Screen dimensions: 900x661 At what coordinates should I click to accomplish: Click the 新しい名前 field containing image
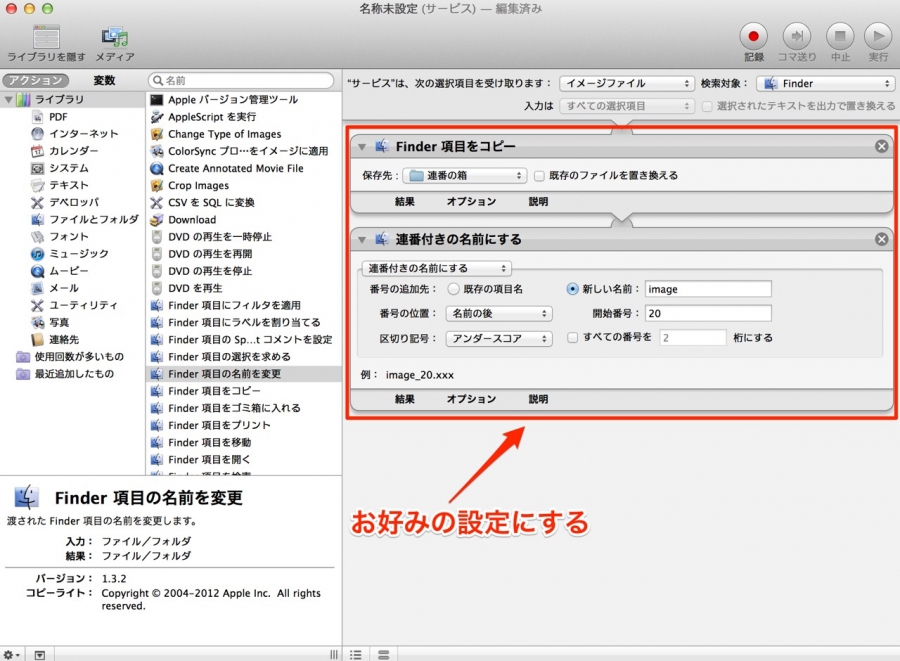(708, 289)
